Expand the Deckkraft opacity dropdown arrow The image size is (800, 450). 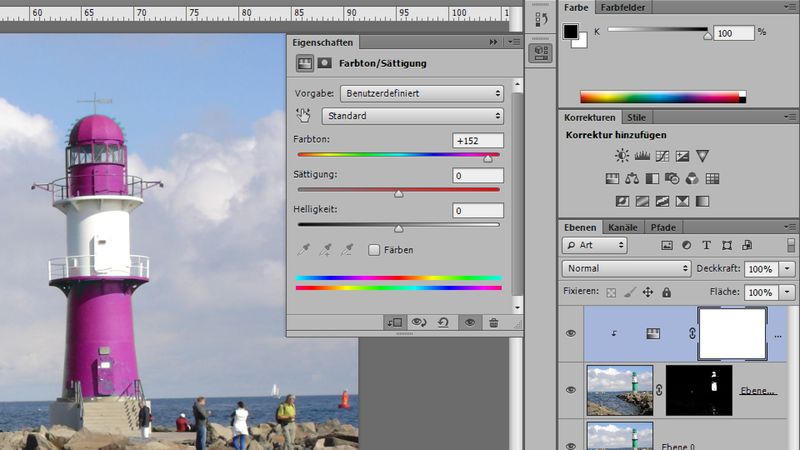[x=787, y=269]
